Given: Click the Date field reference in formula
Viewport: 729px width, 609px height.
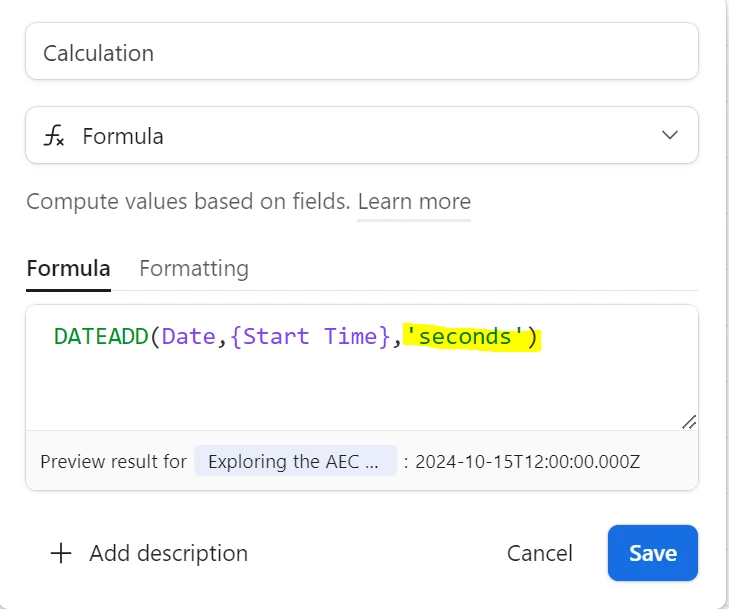Looking at the screenshot, I should 188,337.
